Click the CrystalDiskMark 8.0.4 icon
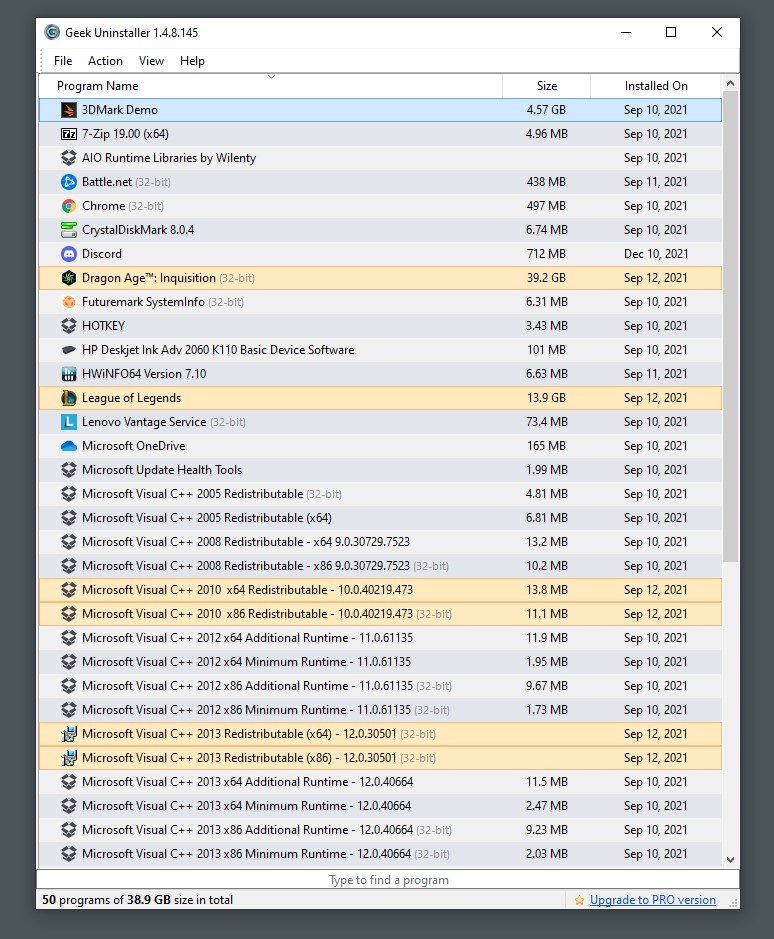Viewport: 774px width, 939px height. [69, 230]
